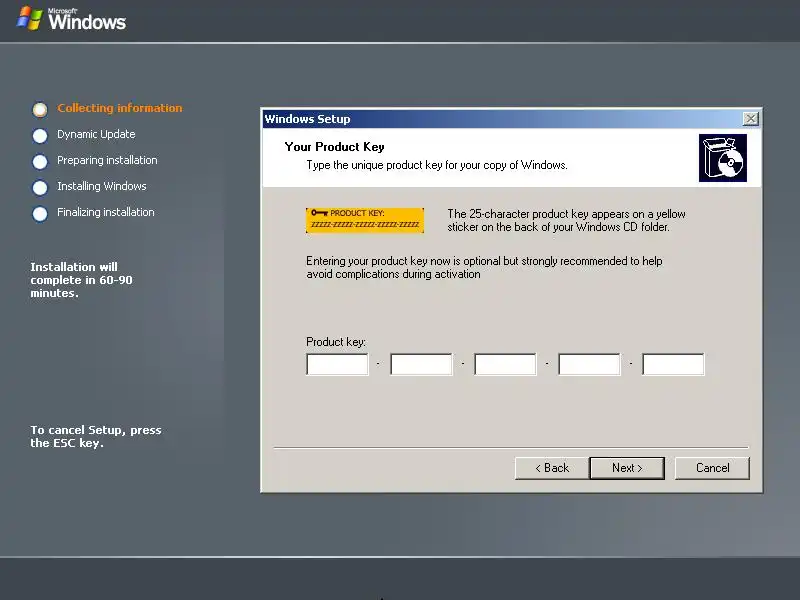Click the 'Preparing installation' step label
Image resolution: width=800 pixels, height=600 pixels.
tap(107, 160)
